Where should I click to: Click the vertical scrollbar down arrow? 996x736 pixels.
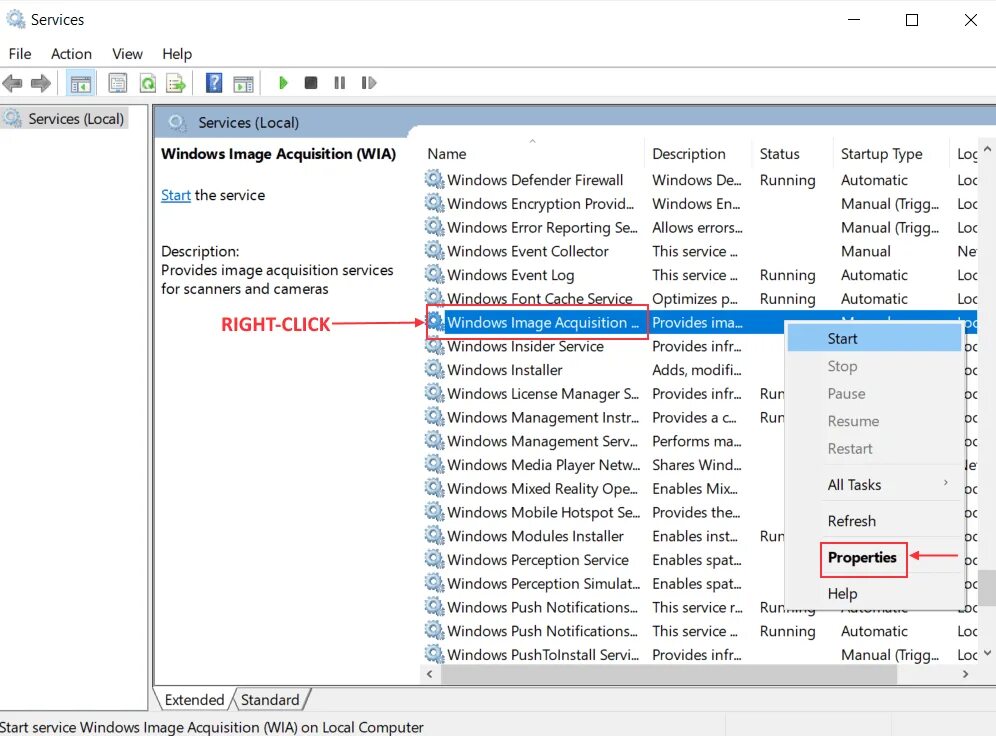pyautogui.click(x=987, y=653)
